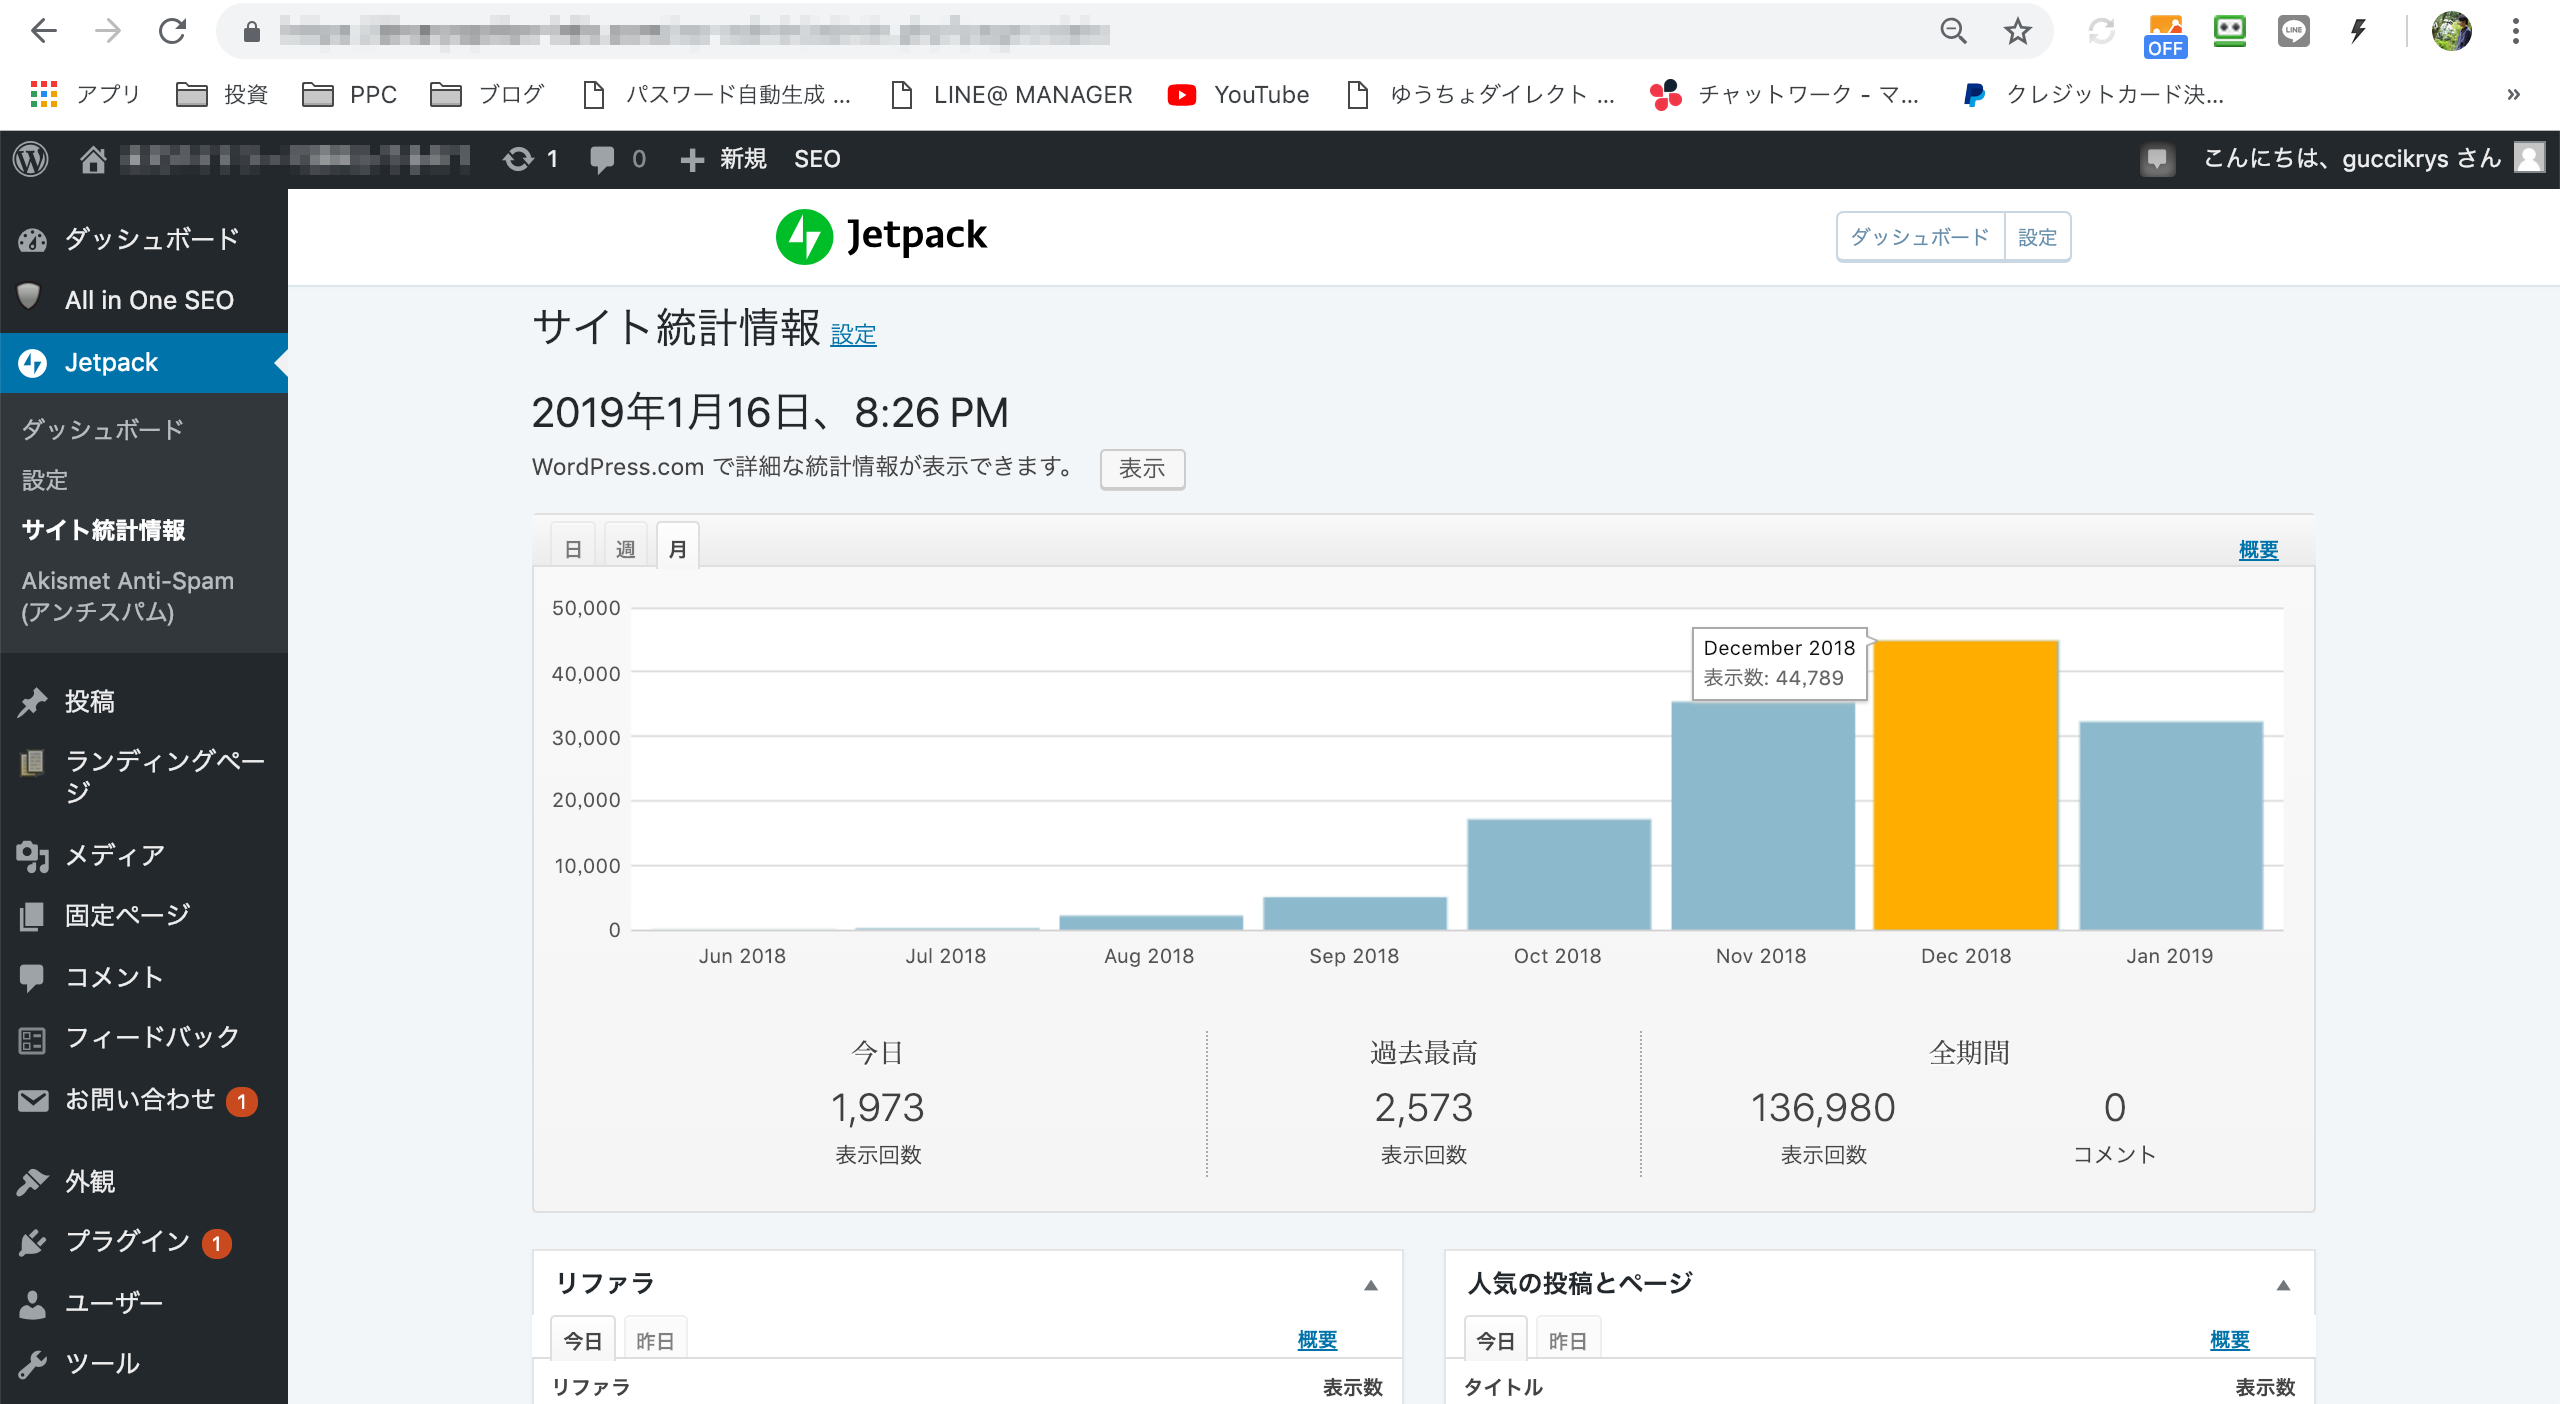Open the 投資 bookmark folder
2560x1404 pixels.
222,94
